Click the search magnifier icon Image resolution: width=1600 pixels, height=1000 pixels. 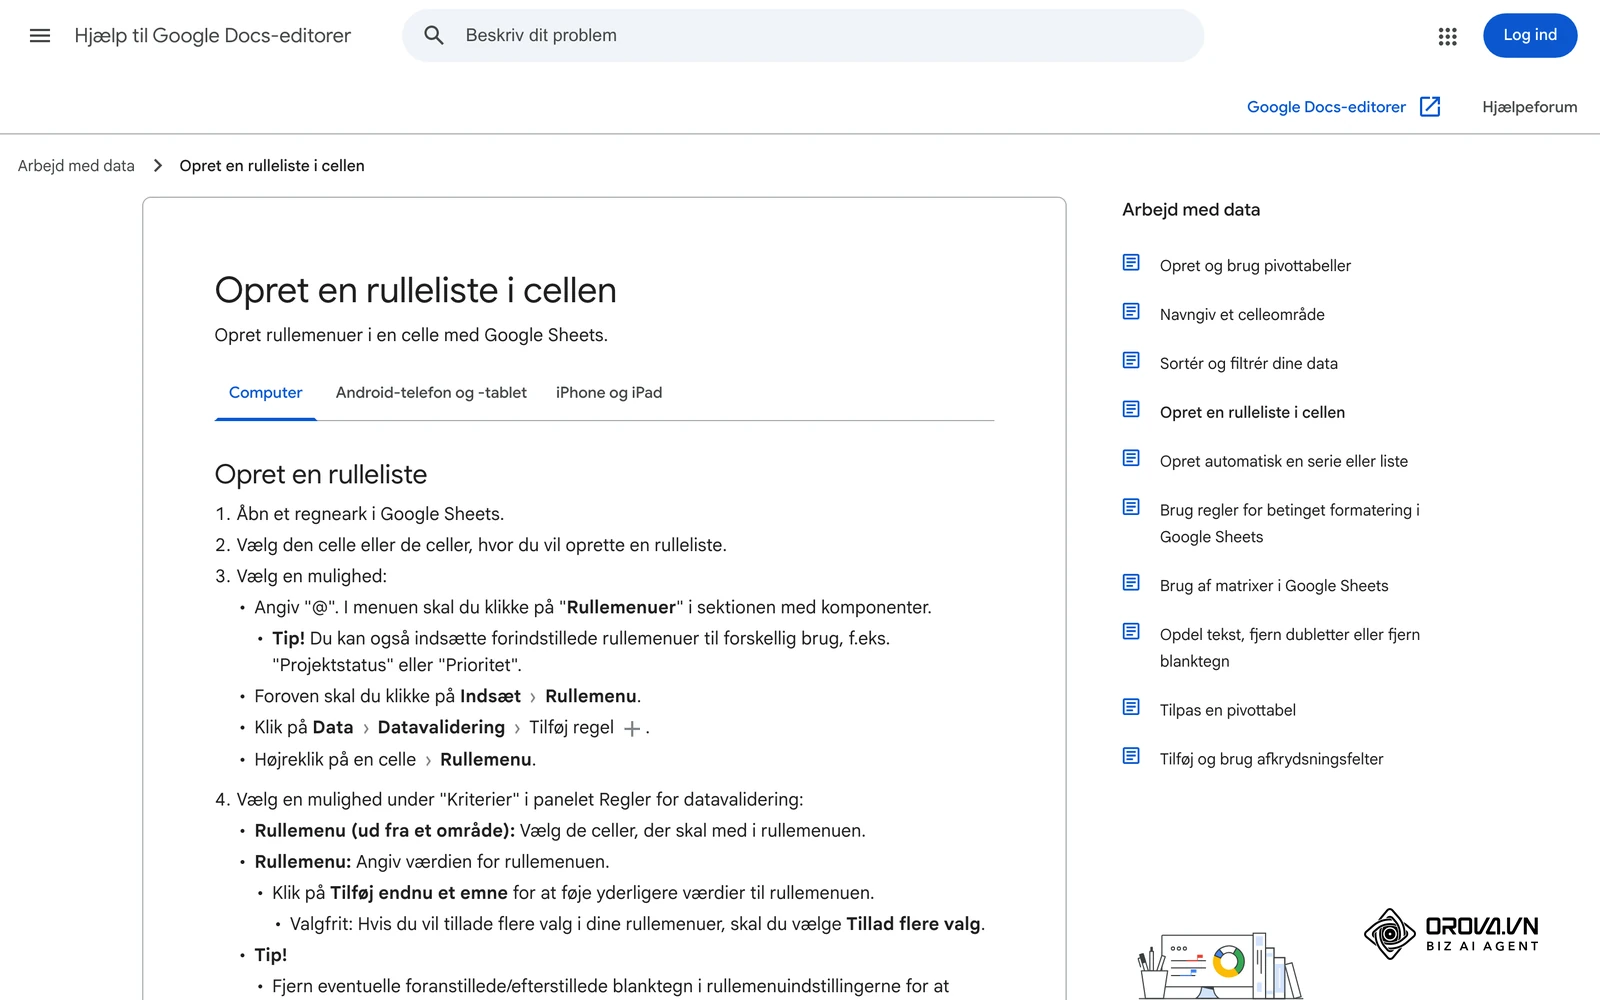point(434,36)
